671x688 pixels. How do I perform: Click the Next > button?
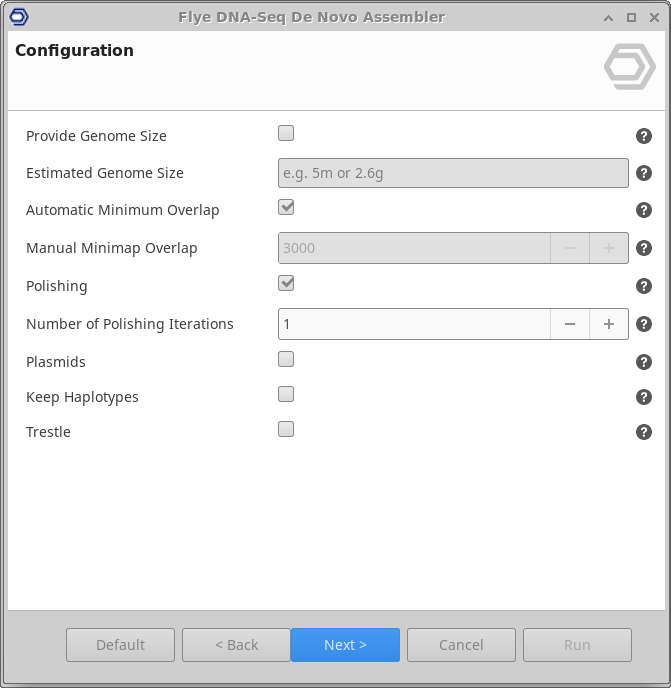345,645
